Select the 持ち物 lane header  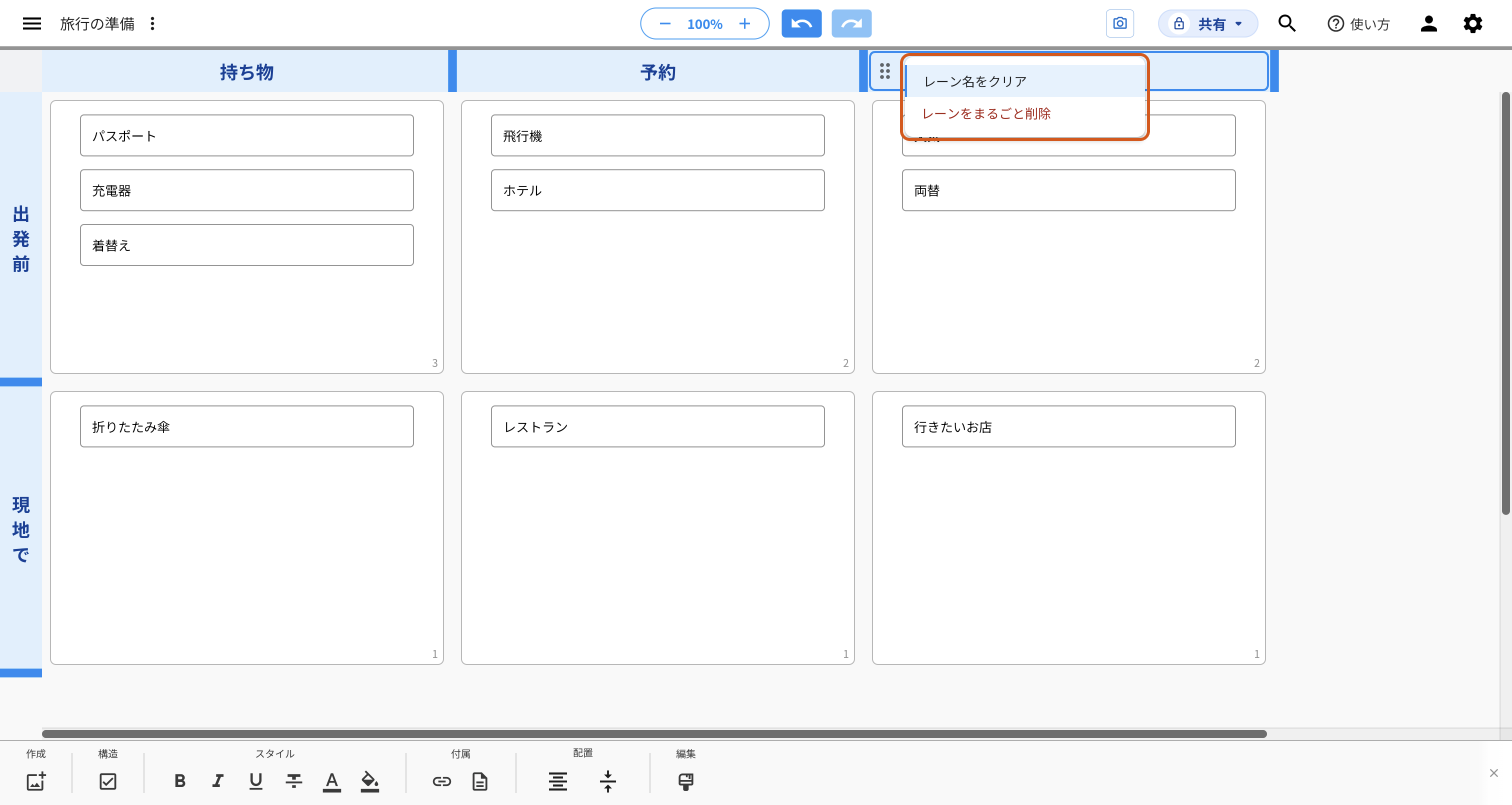coord(246,72)
